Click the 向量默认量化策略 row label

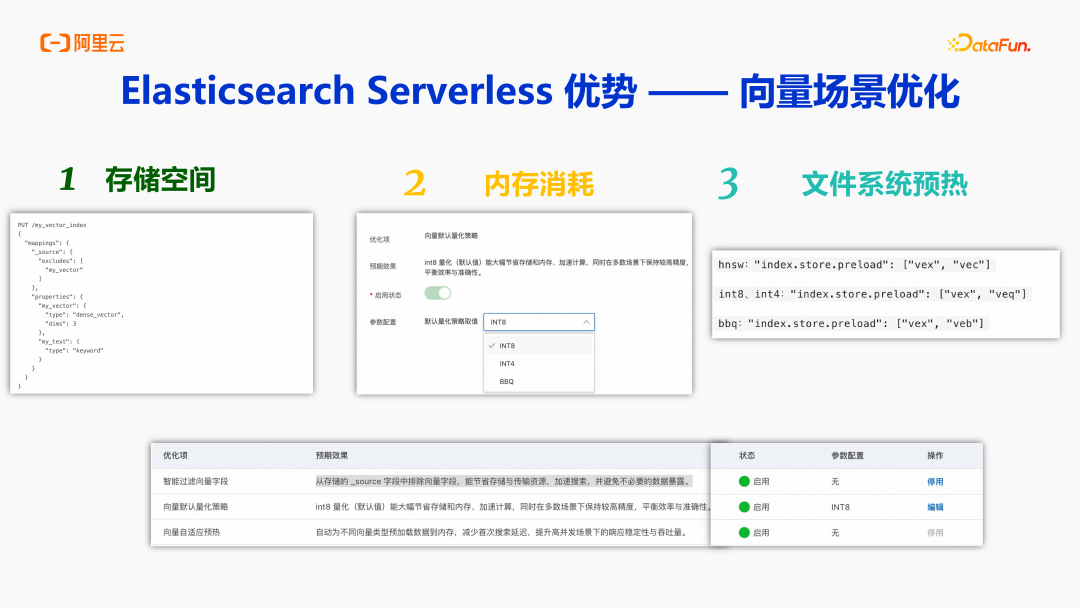coord(196,507)
